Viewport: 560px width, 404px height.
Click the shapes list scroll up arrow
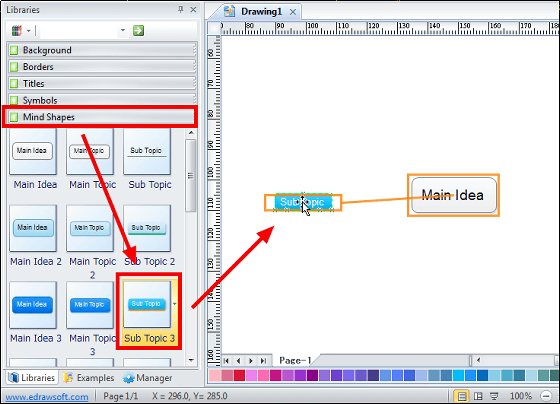(x=191, y=133)
